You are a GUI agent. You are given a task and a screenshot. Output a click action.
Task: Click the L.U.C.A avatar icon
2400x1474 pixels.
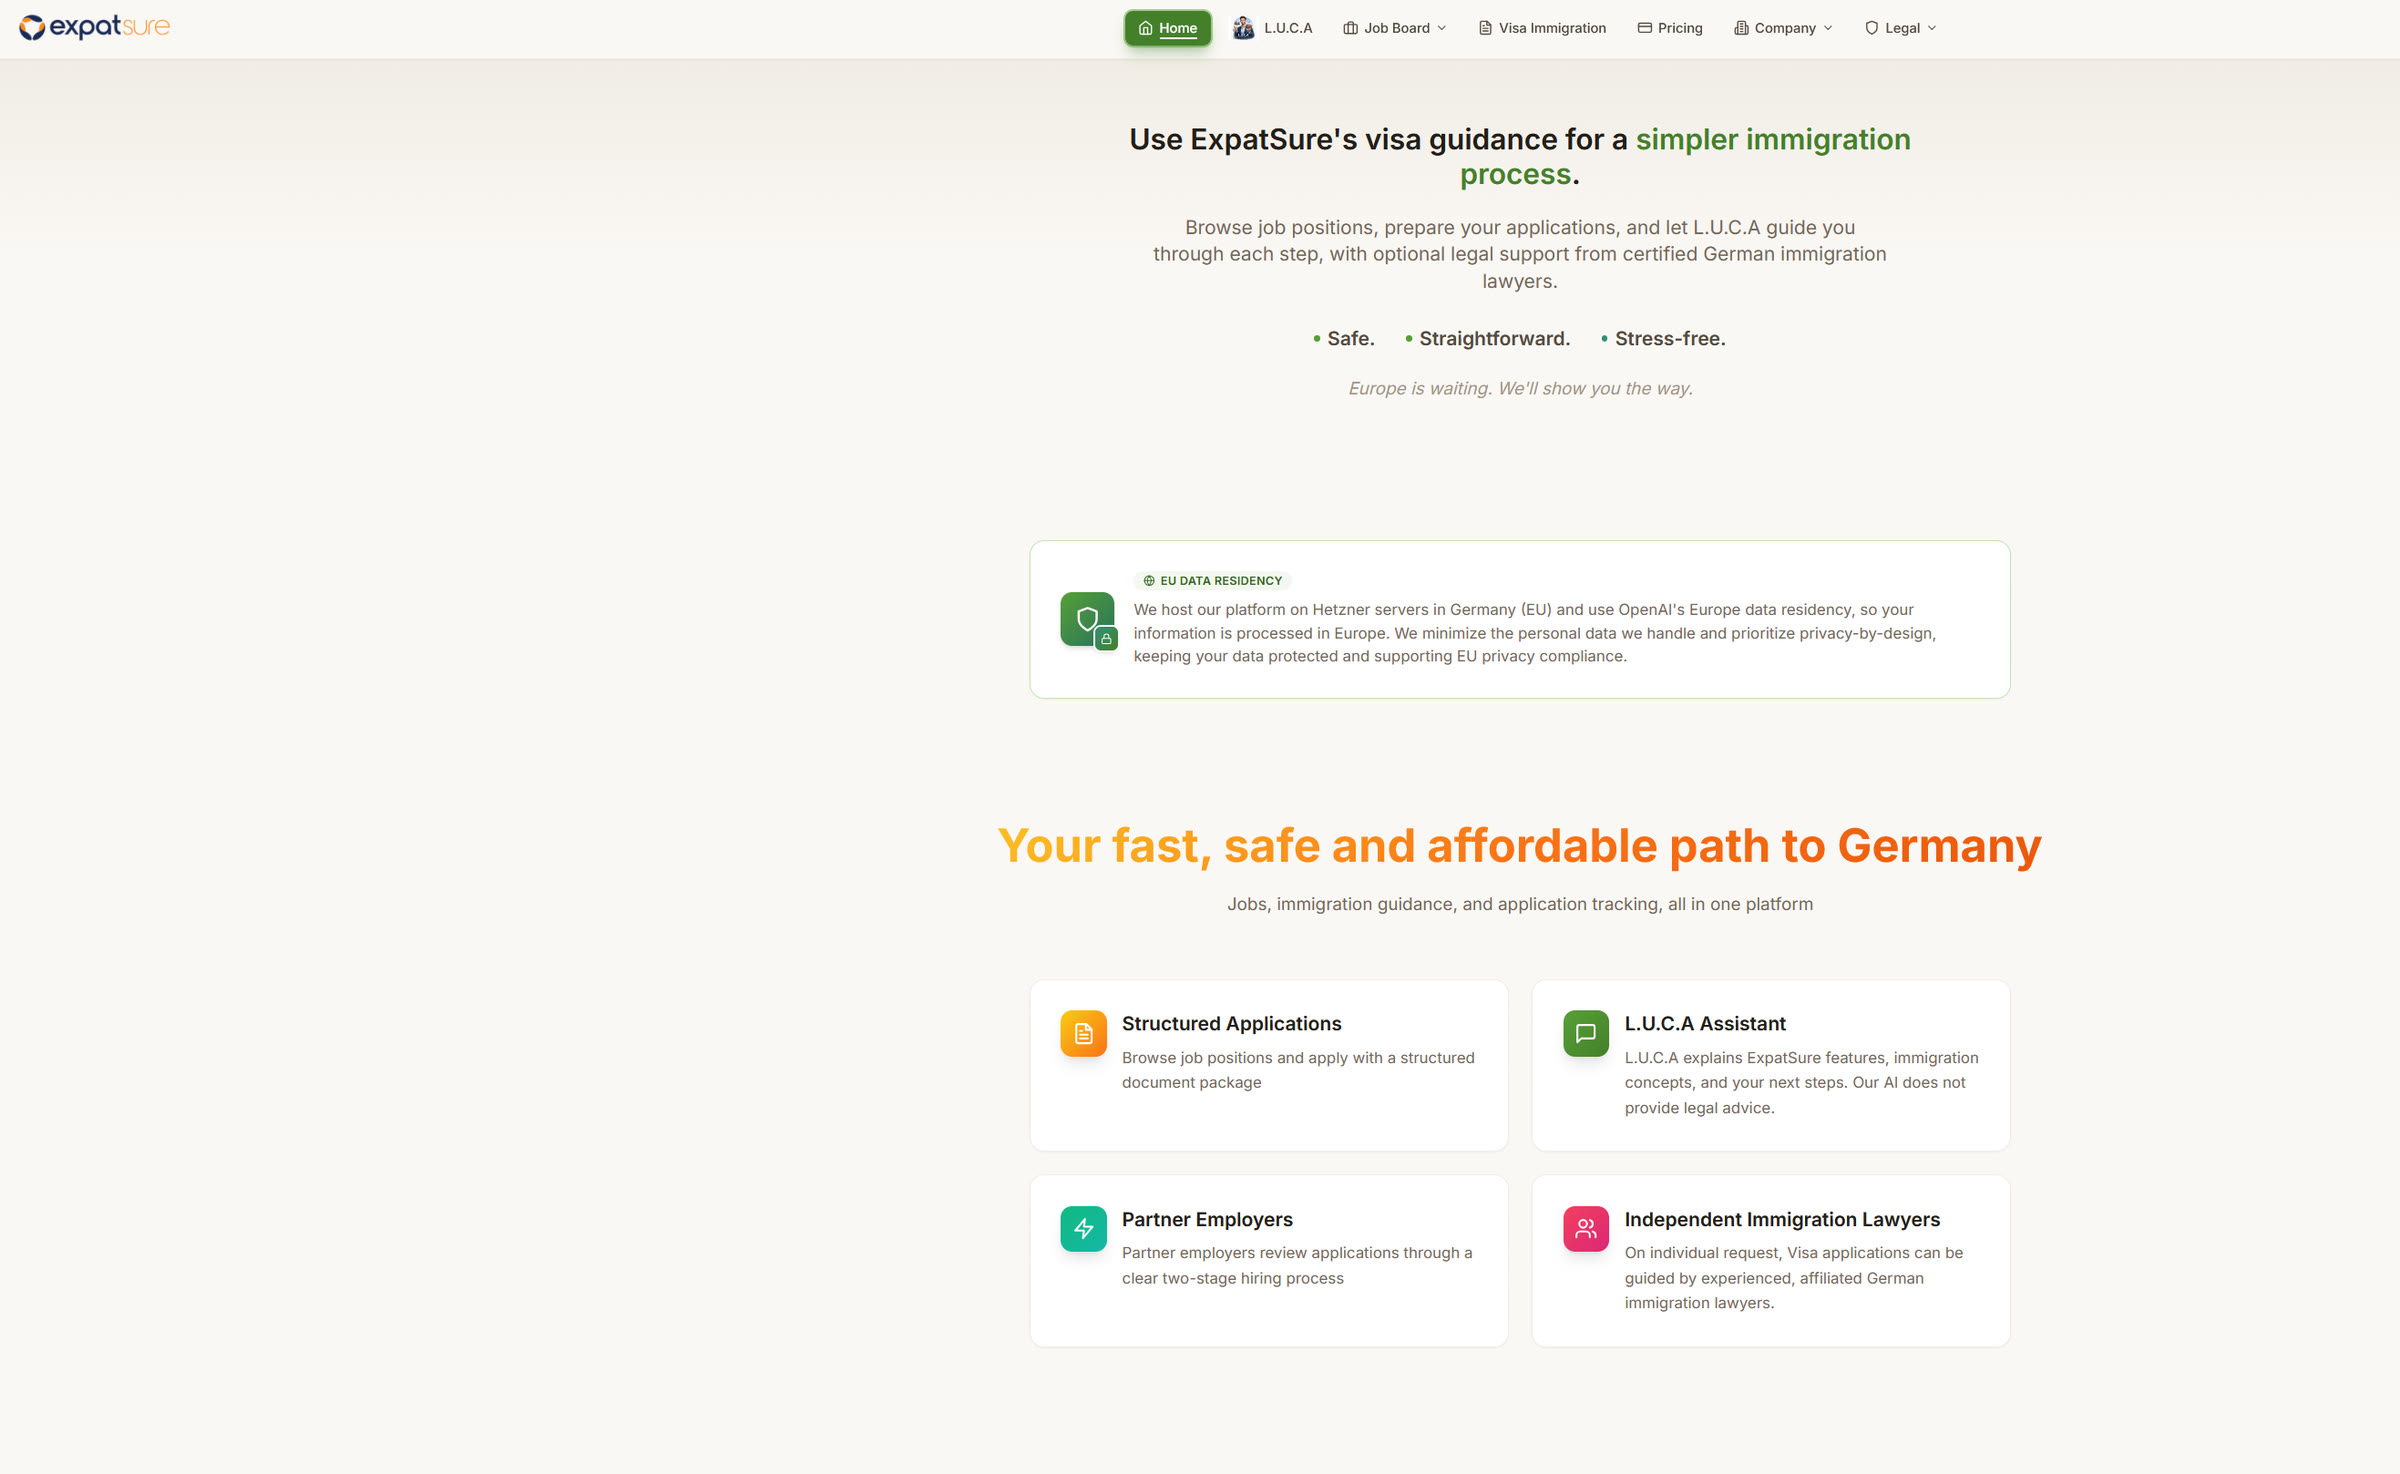tap(1243, 28)
